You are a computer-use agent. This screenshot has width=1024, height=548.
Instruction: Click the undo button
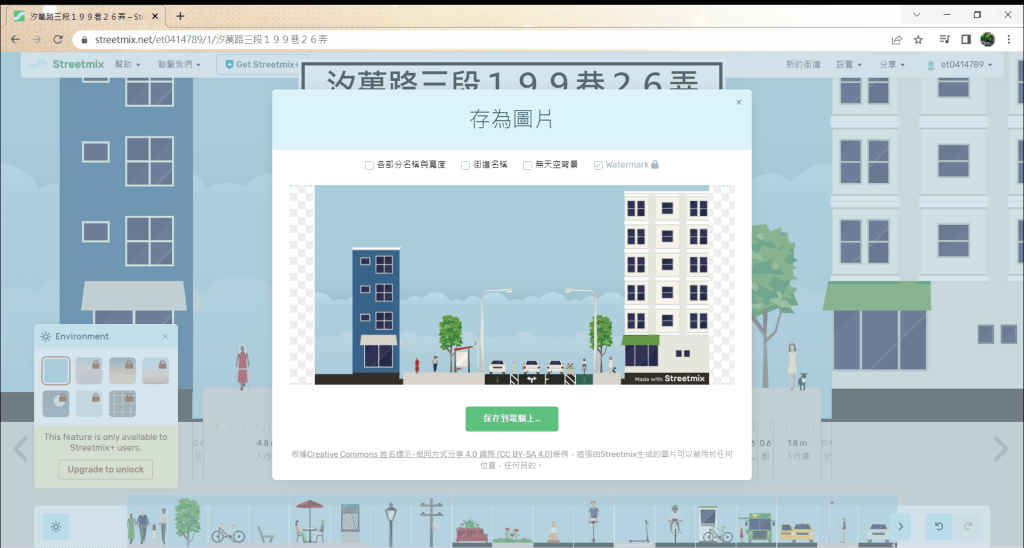(x=938, y=526)
